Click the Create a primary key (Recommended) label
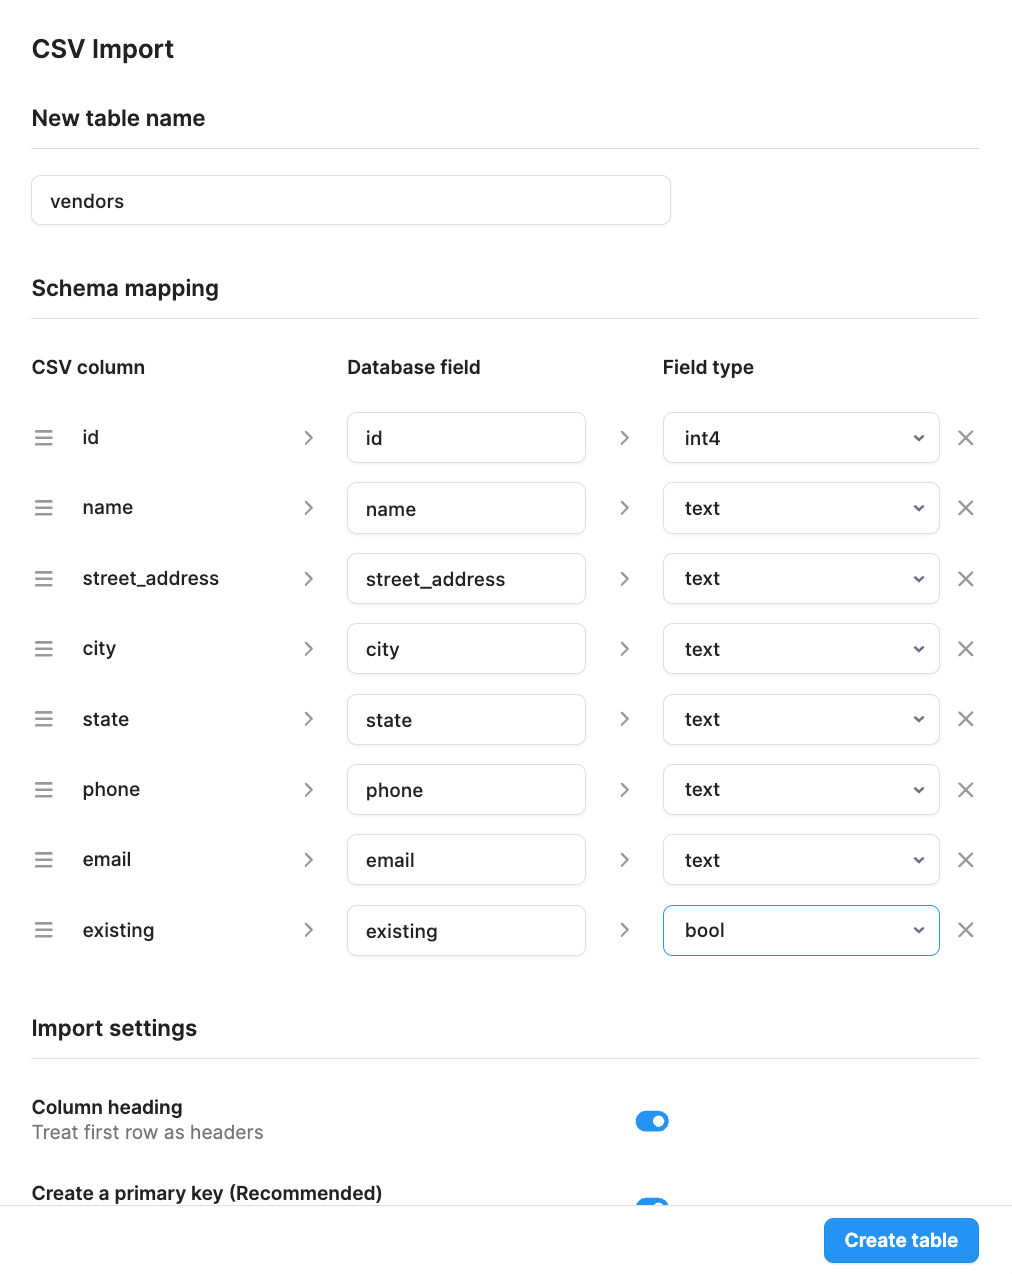Image resolution: width=1012 pixels, height=1274 pixels. 207,1193
